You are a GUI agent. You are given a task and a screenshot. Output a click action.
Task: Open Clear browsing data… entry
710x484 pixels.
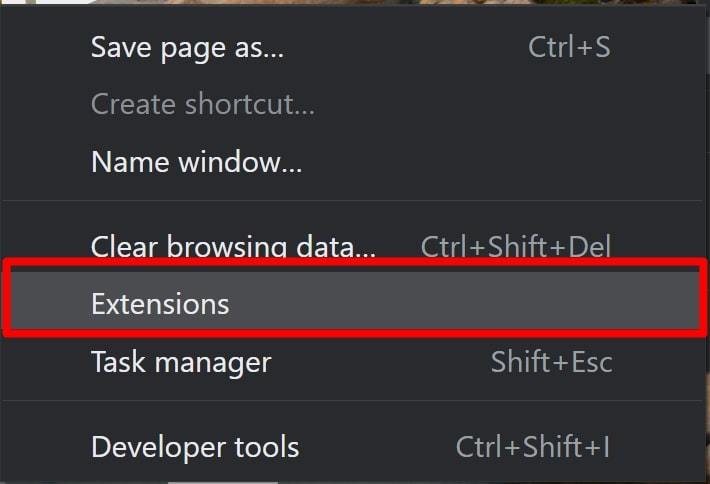click(x=355, y=246)
